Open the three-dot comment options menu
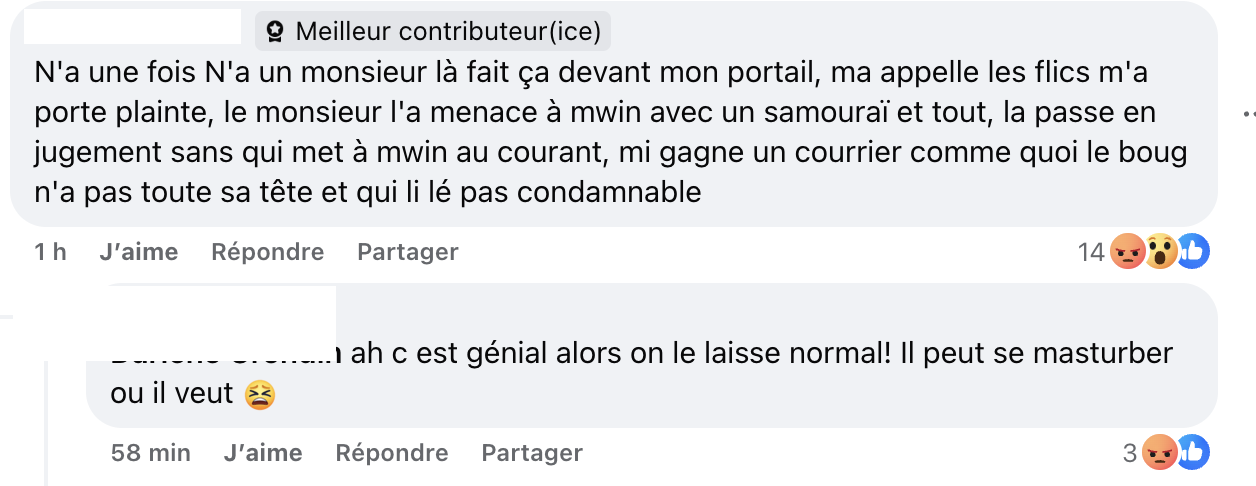 tap(1248, 112)
